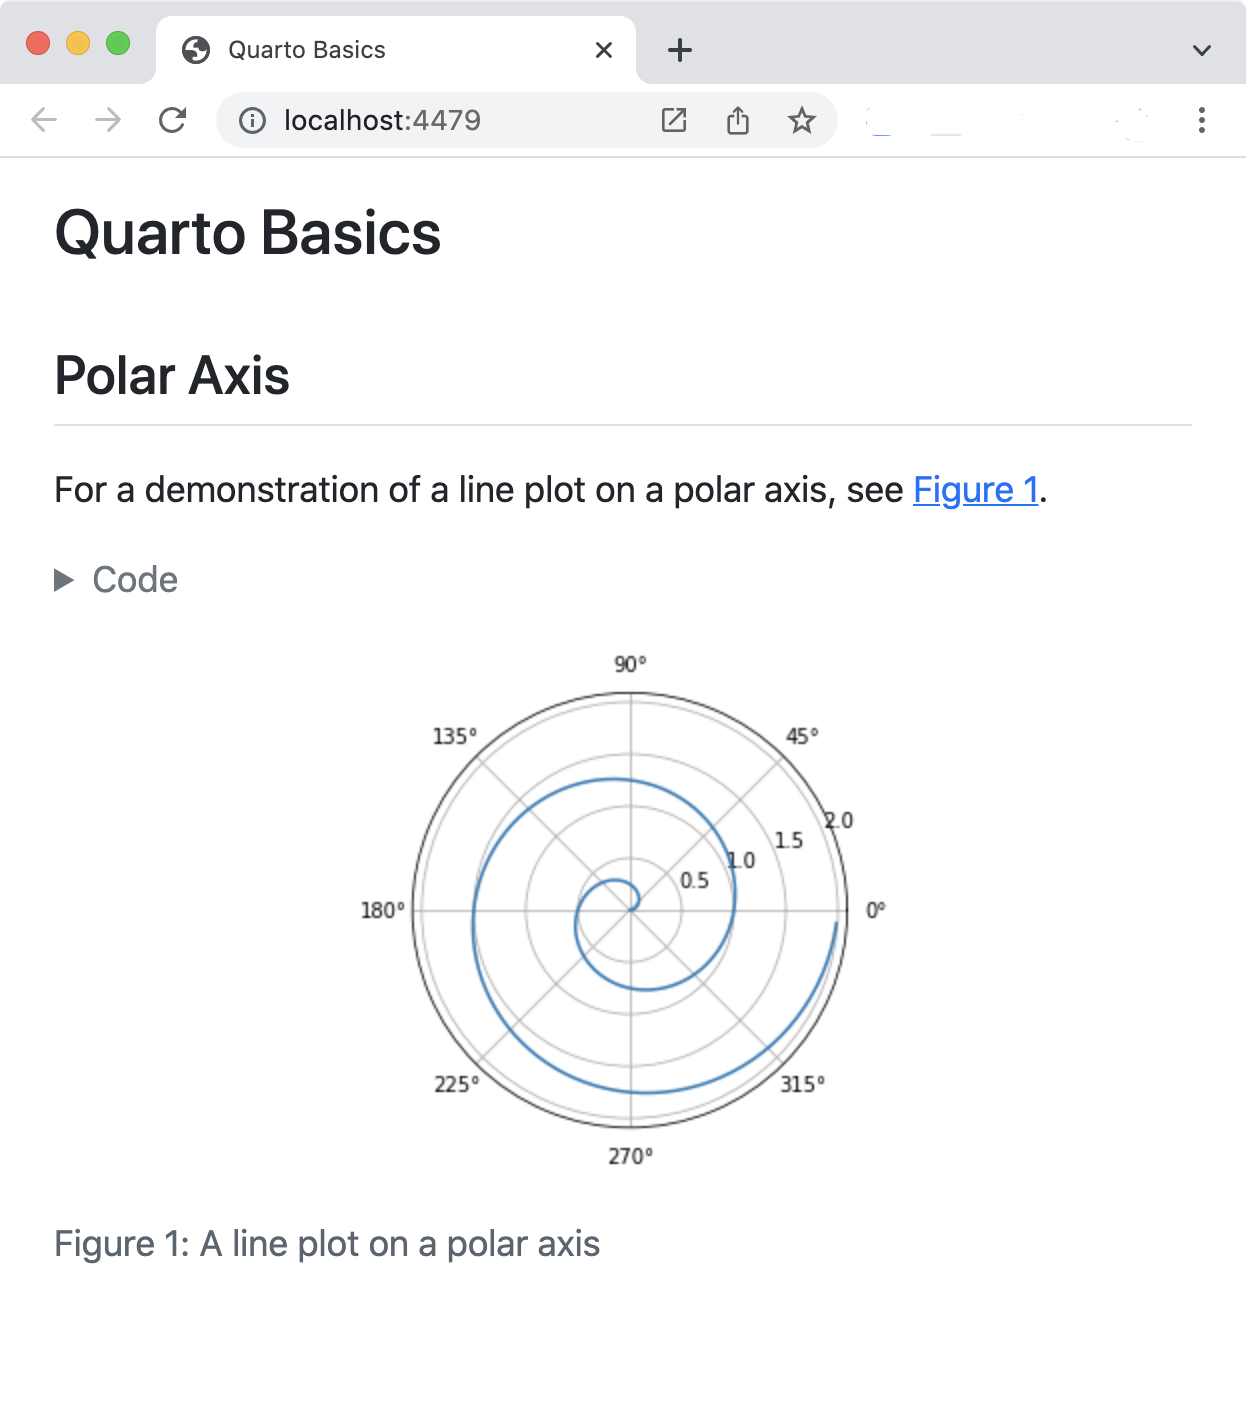The width and height of the screenshot is (1246, 1418).
Task: Click the open-in-new-window icon near the URL
Action: (x=674, y=120)
